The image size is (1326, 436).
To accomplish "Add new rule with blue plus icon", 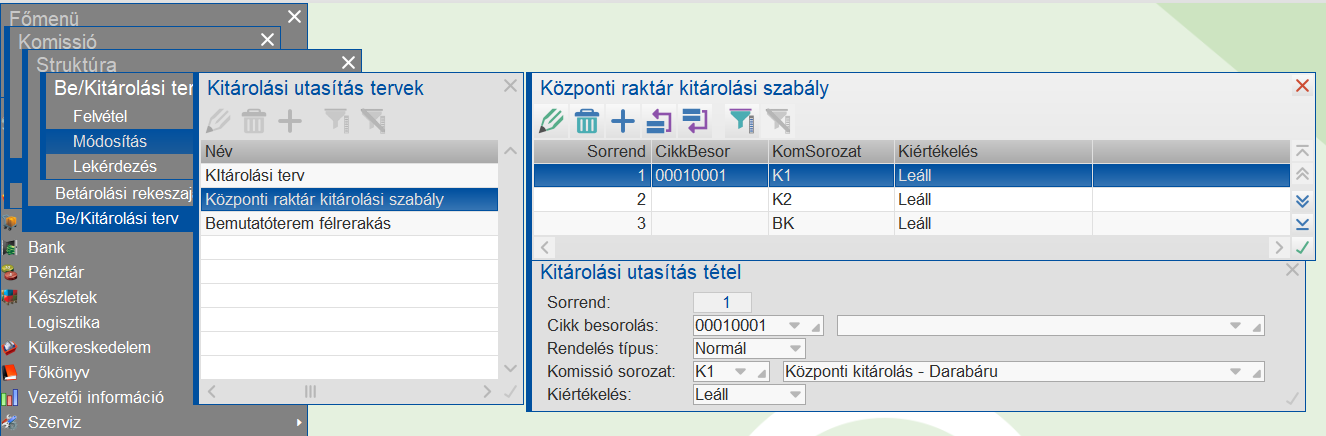I will 623,122.
